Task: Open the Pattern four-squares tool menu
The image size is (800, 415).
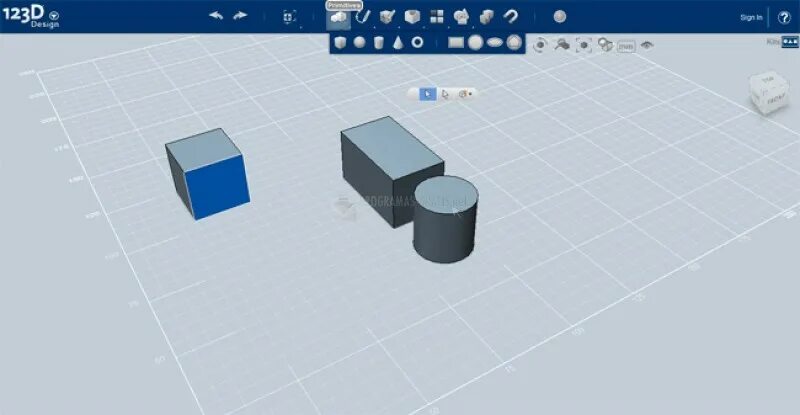Action: [x=437, y=17]
